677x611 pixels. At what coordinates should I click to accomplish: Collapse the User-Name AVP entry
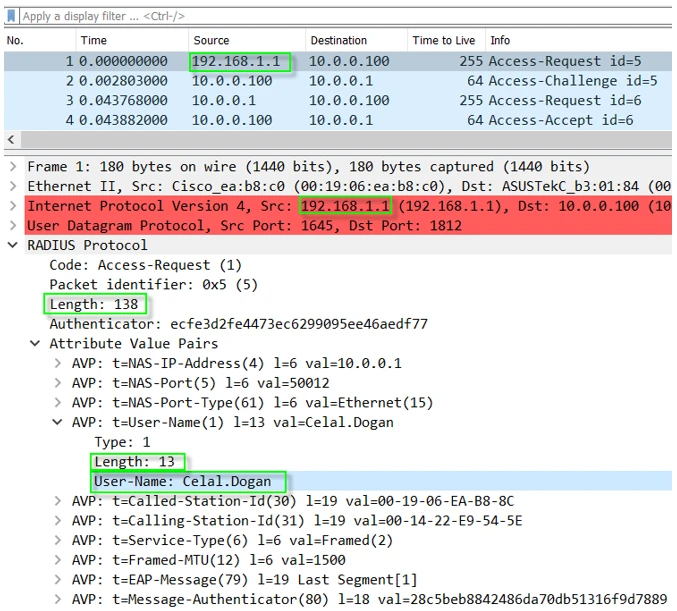pyautogui.click(x=58, y=422)
